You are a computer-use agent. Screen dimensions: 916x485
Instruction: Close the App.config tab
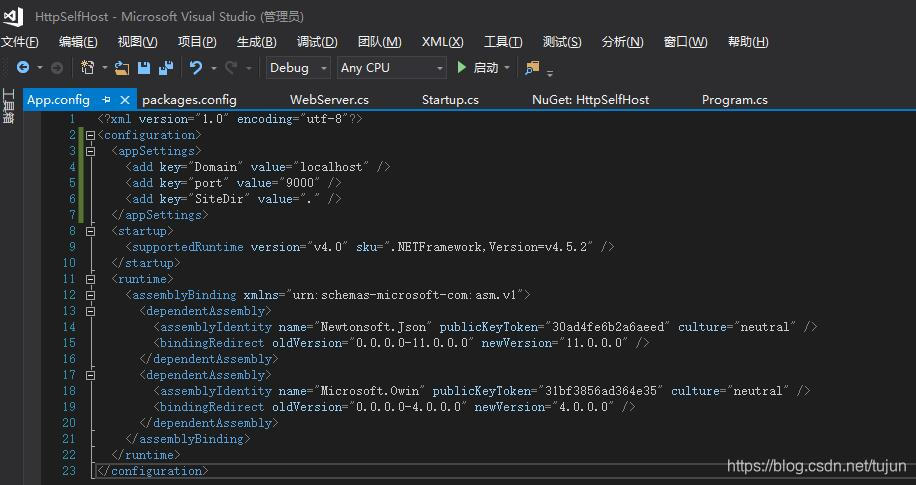pos(124,99)
